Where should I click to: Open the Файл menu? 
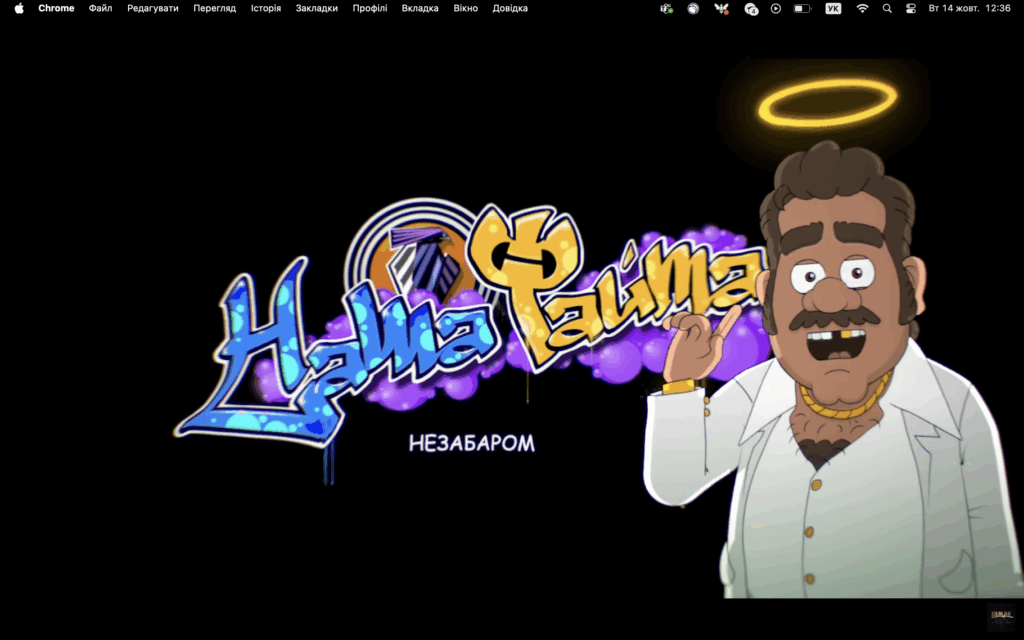(100, 8)
